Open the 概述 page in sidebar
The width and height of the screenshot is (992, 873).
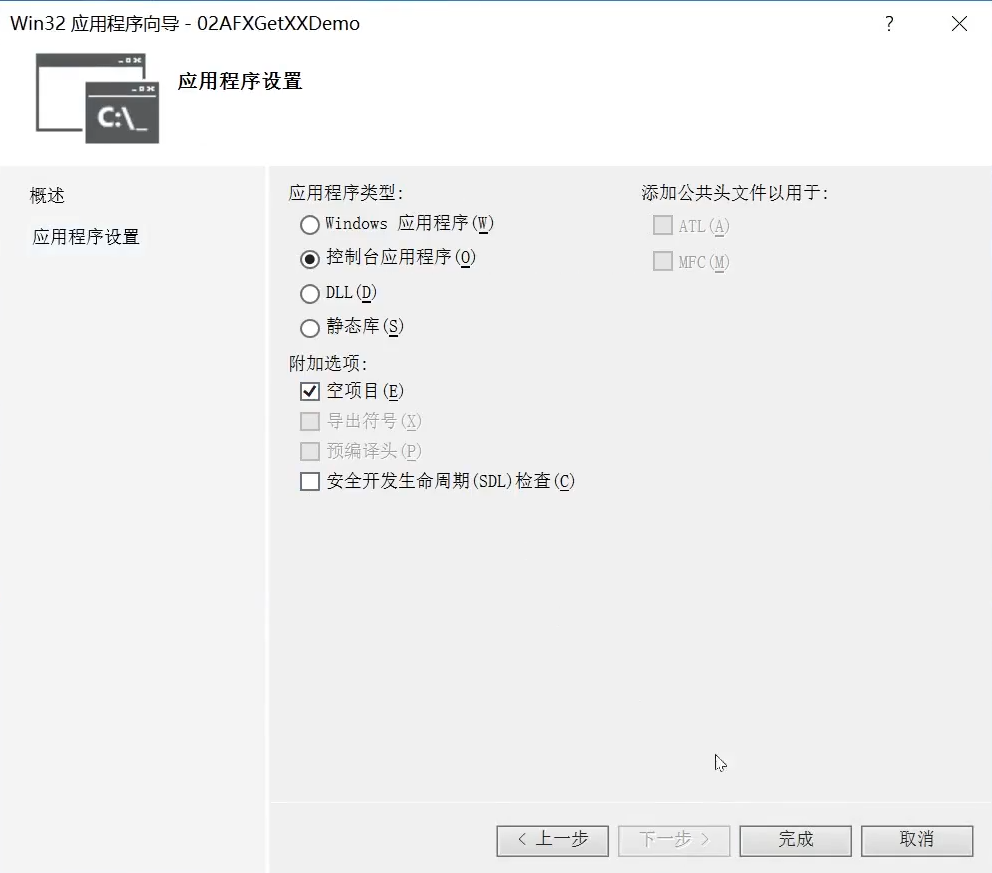47,195
